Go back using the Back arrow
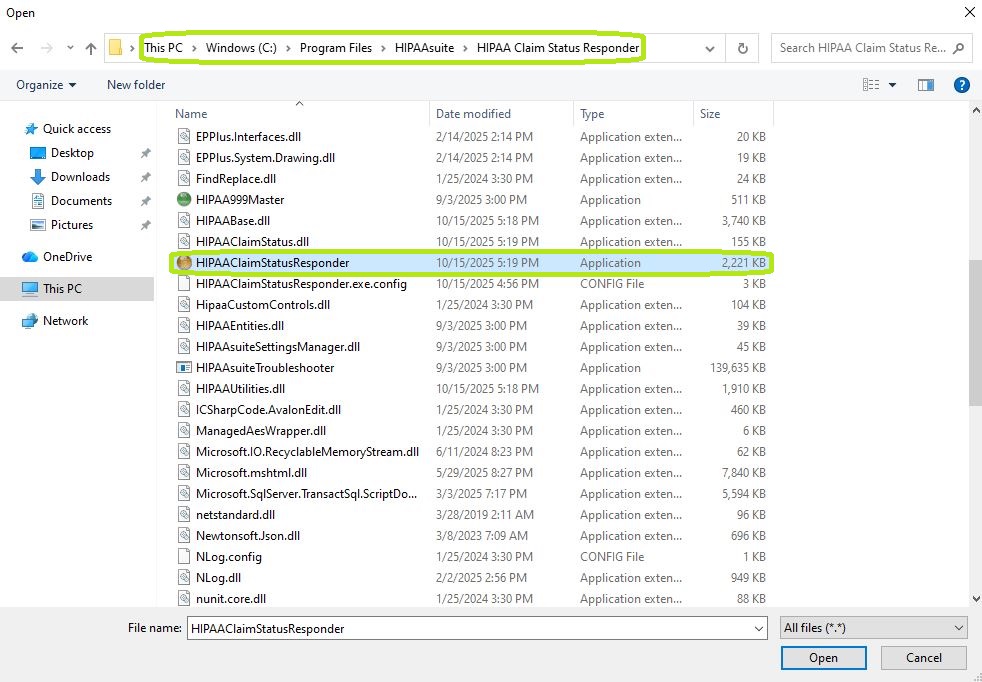 pyautogui.click(x=18, y=48)
